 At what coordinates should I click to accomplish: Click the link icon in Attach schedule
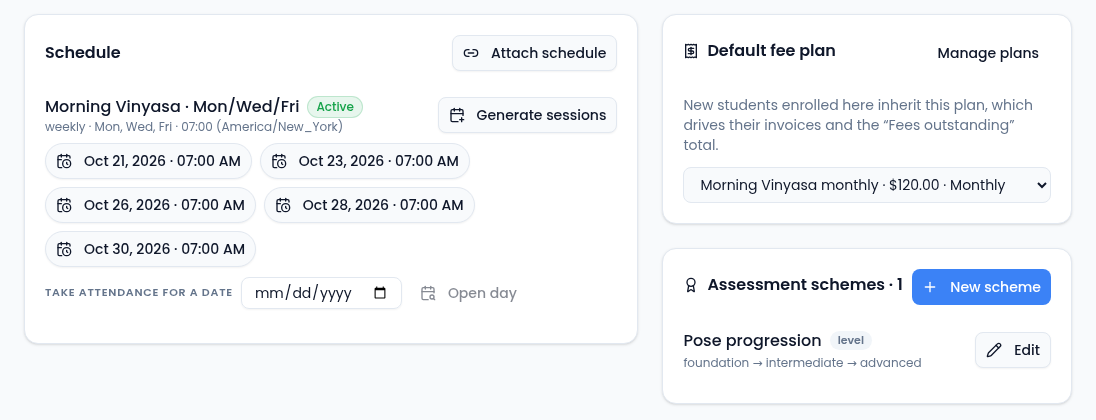coord(471,53)
